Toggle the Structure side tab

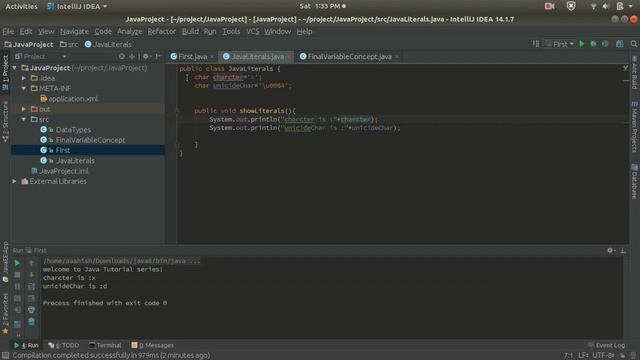click(5, 121)
